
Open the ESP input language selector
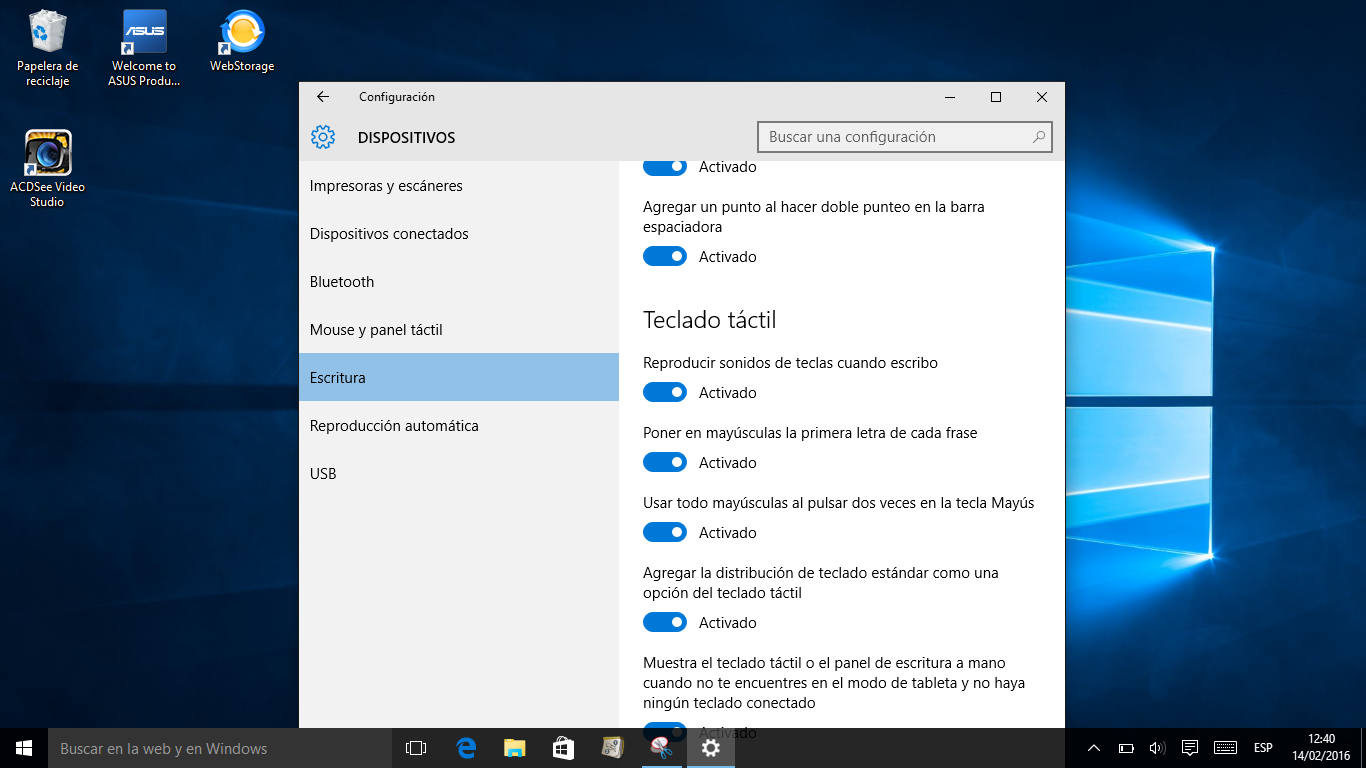1263,748
